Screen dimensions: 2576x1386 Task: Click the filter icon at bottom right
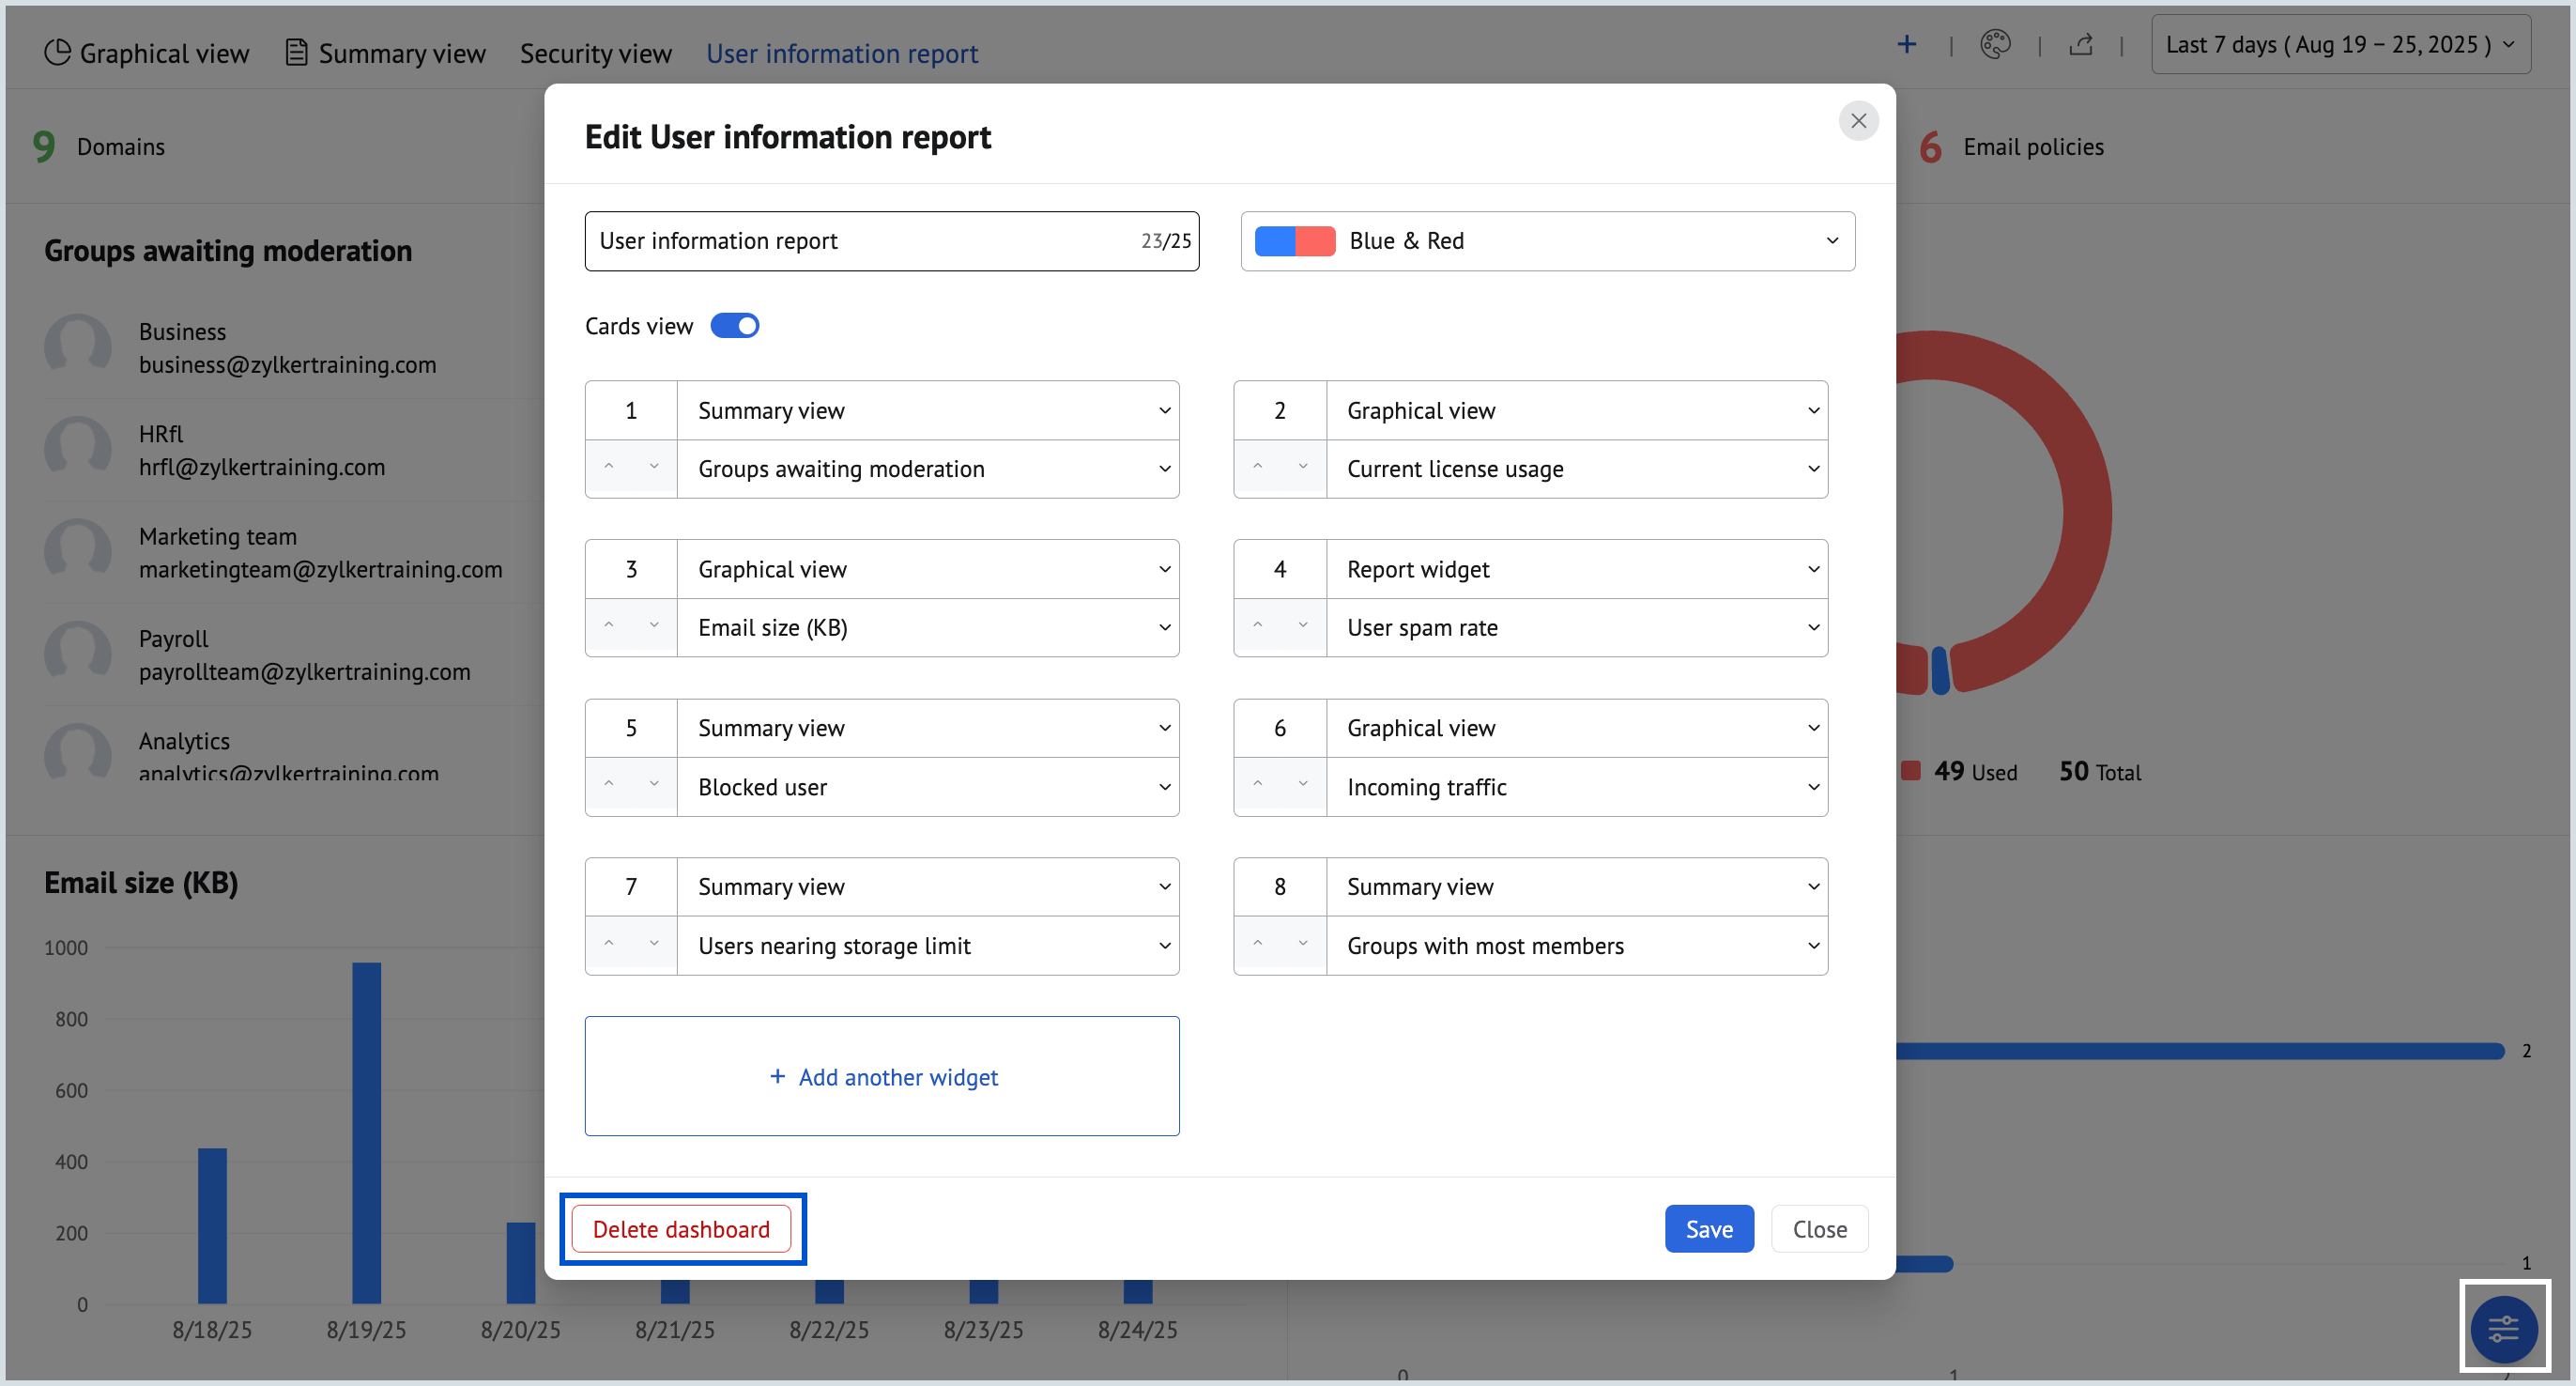tap(2504, 1328)
